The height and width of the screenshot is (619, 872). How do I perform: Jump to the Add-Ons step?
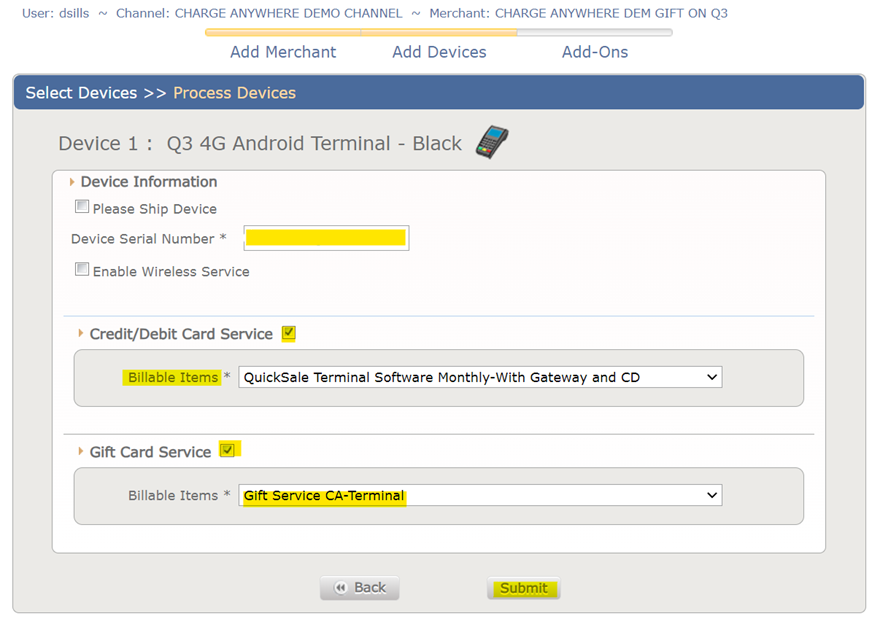pos(595,52)
